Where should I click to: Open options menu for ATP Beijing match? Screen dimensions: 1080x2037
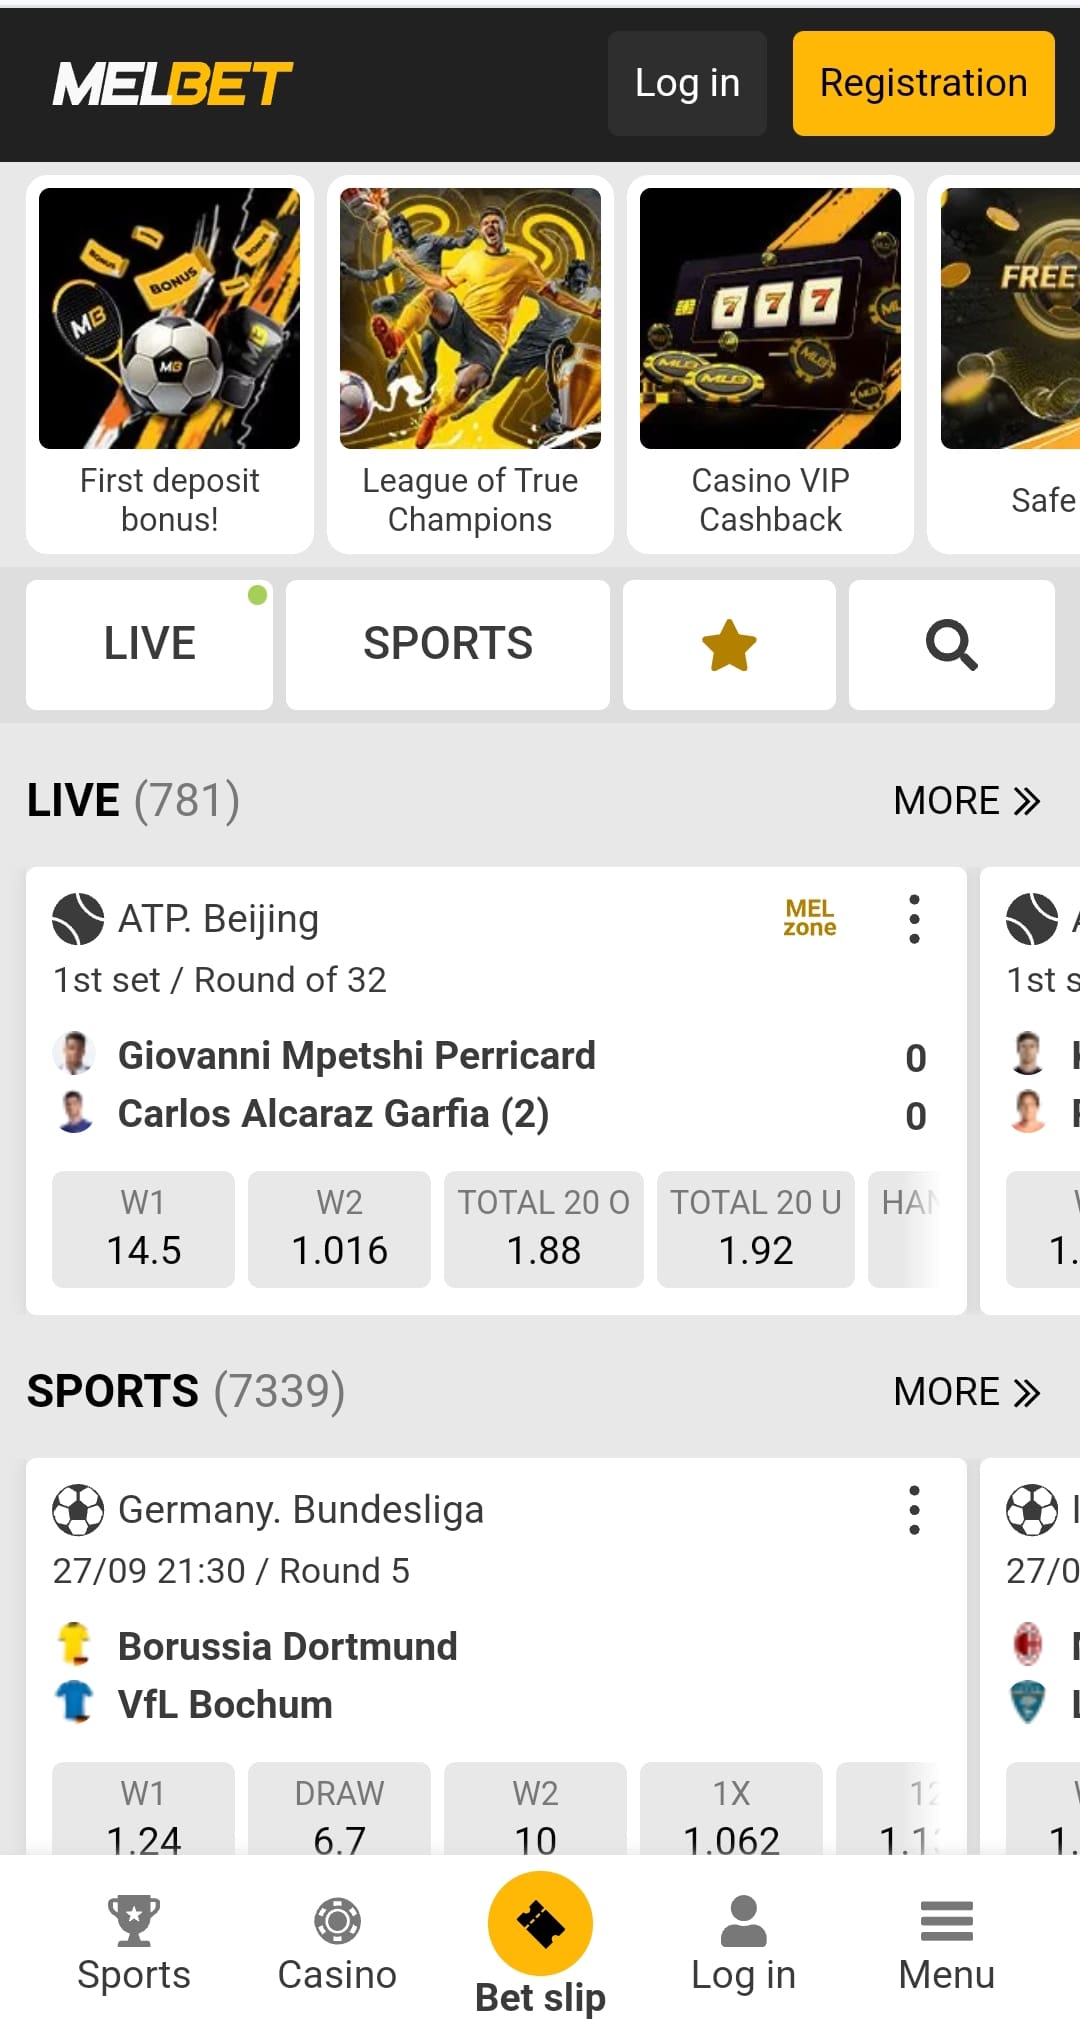(x=914, y=919)
